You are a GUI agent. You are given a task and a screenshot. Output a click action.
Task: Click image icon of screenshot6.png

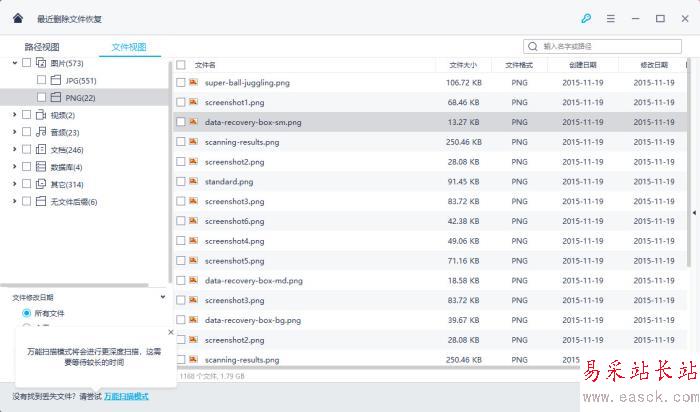tap(193, 221)
